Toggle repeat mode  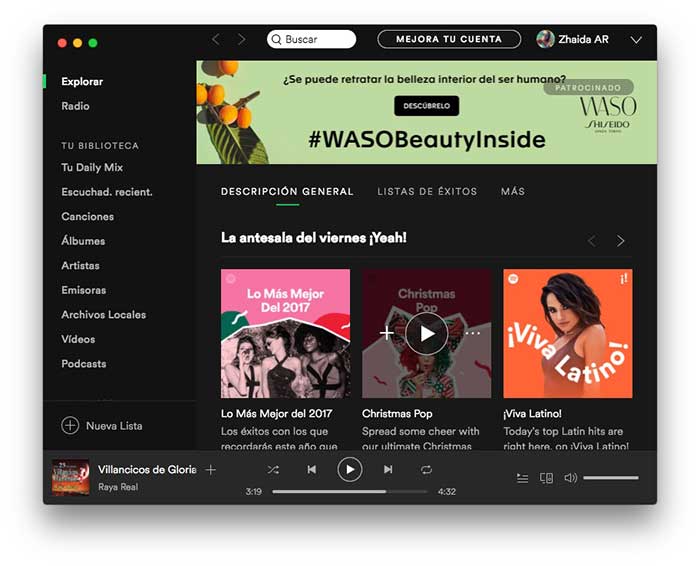pyautogui.click(x=426, y=470)
